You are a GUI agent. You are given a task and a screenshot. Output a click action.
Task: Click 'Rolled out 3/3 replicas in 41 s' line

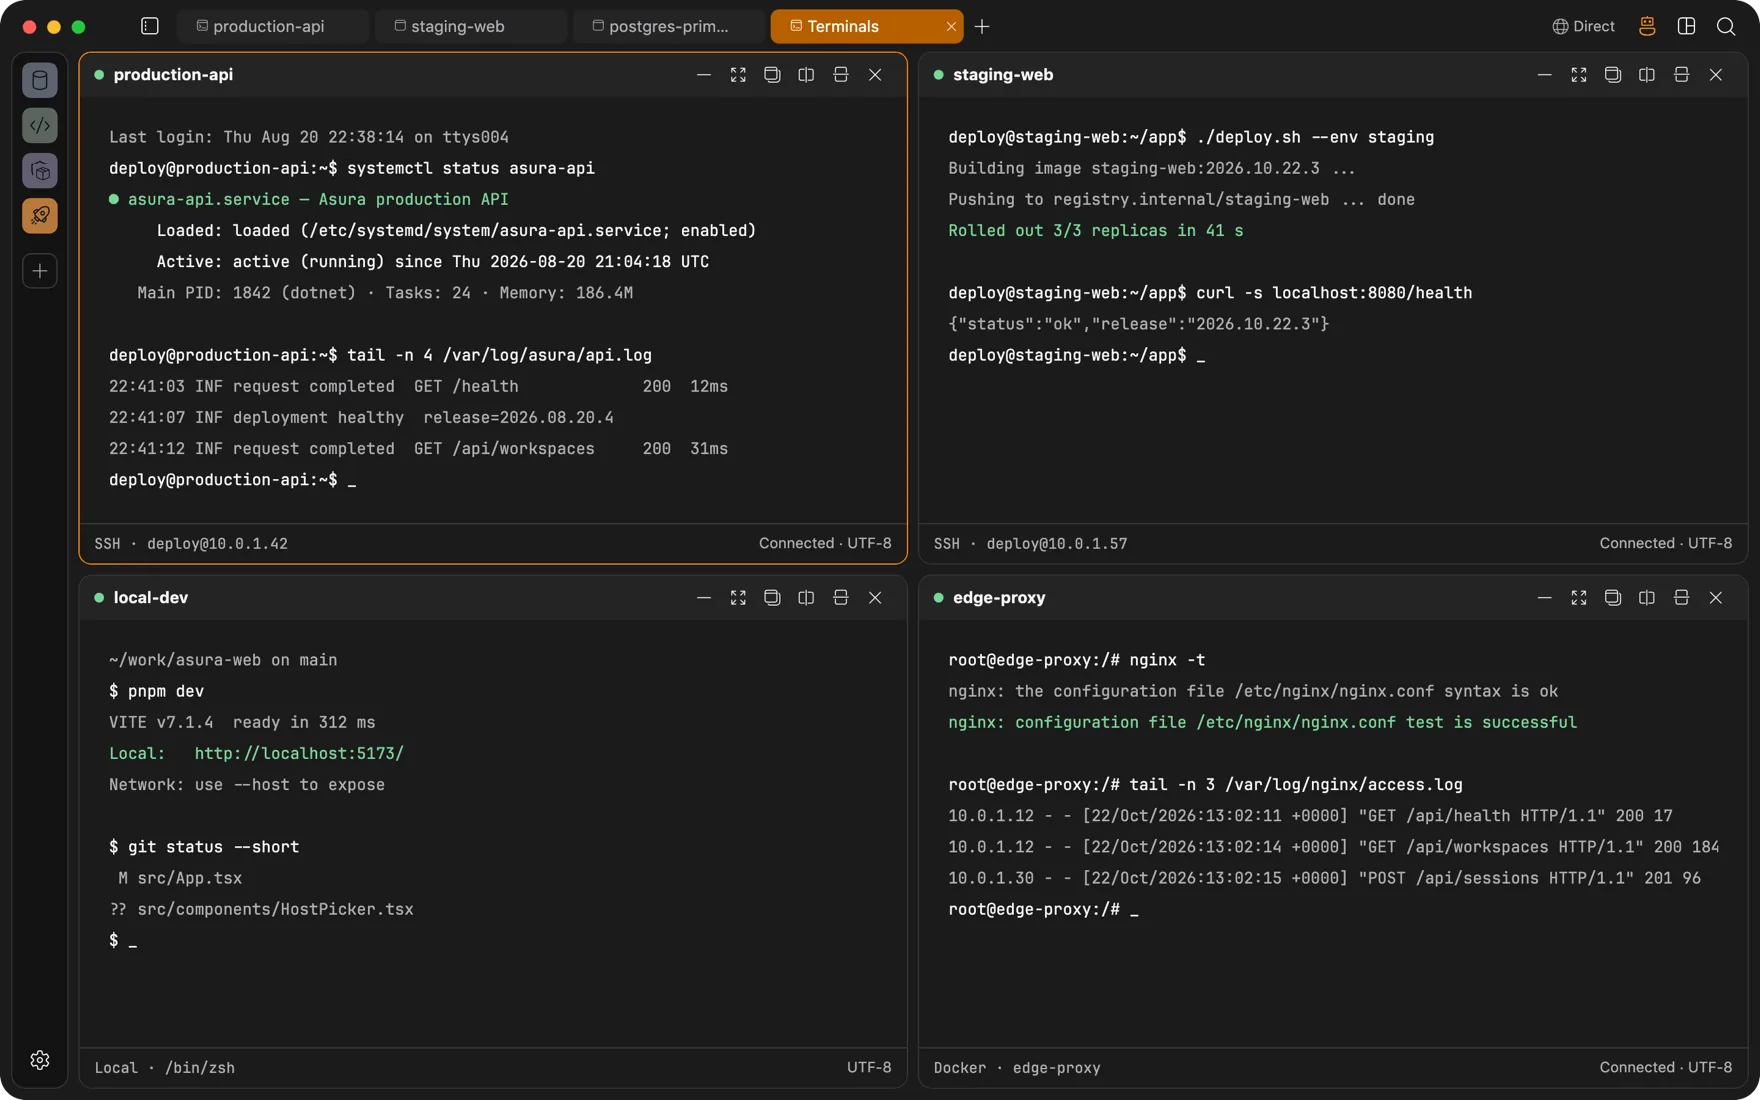pos(1096,231)
